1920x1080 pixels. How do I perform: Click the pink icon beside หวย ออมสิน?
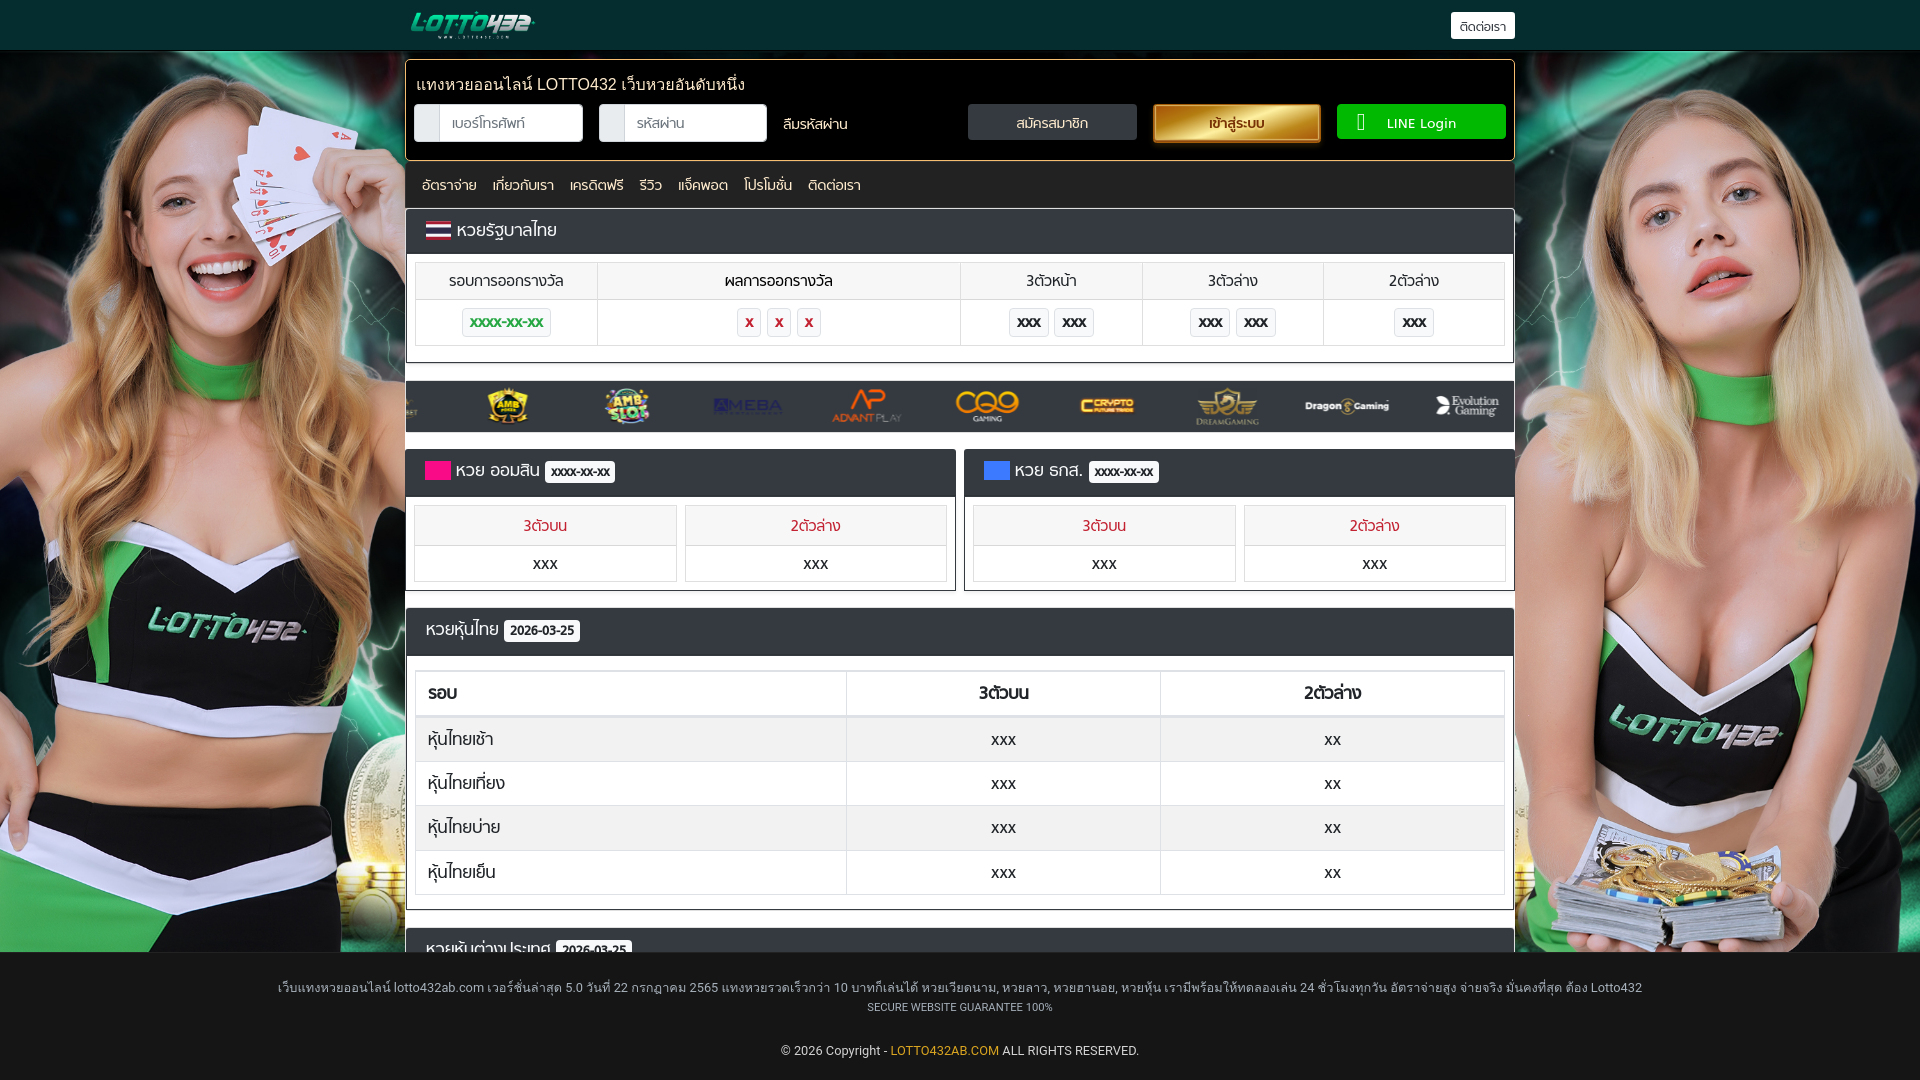click(438, 470)
